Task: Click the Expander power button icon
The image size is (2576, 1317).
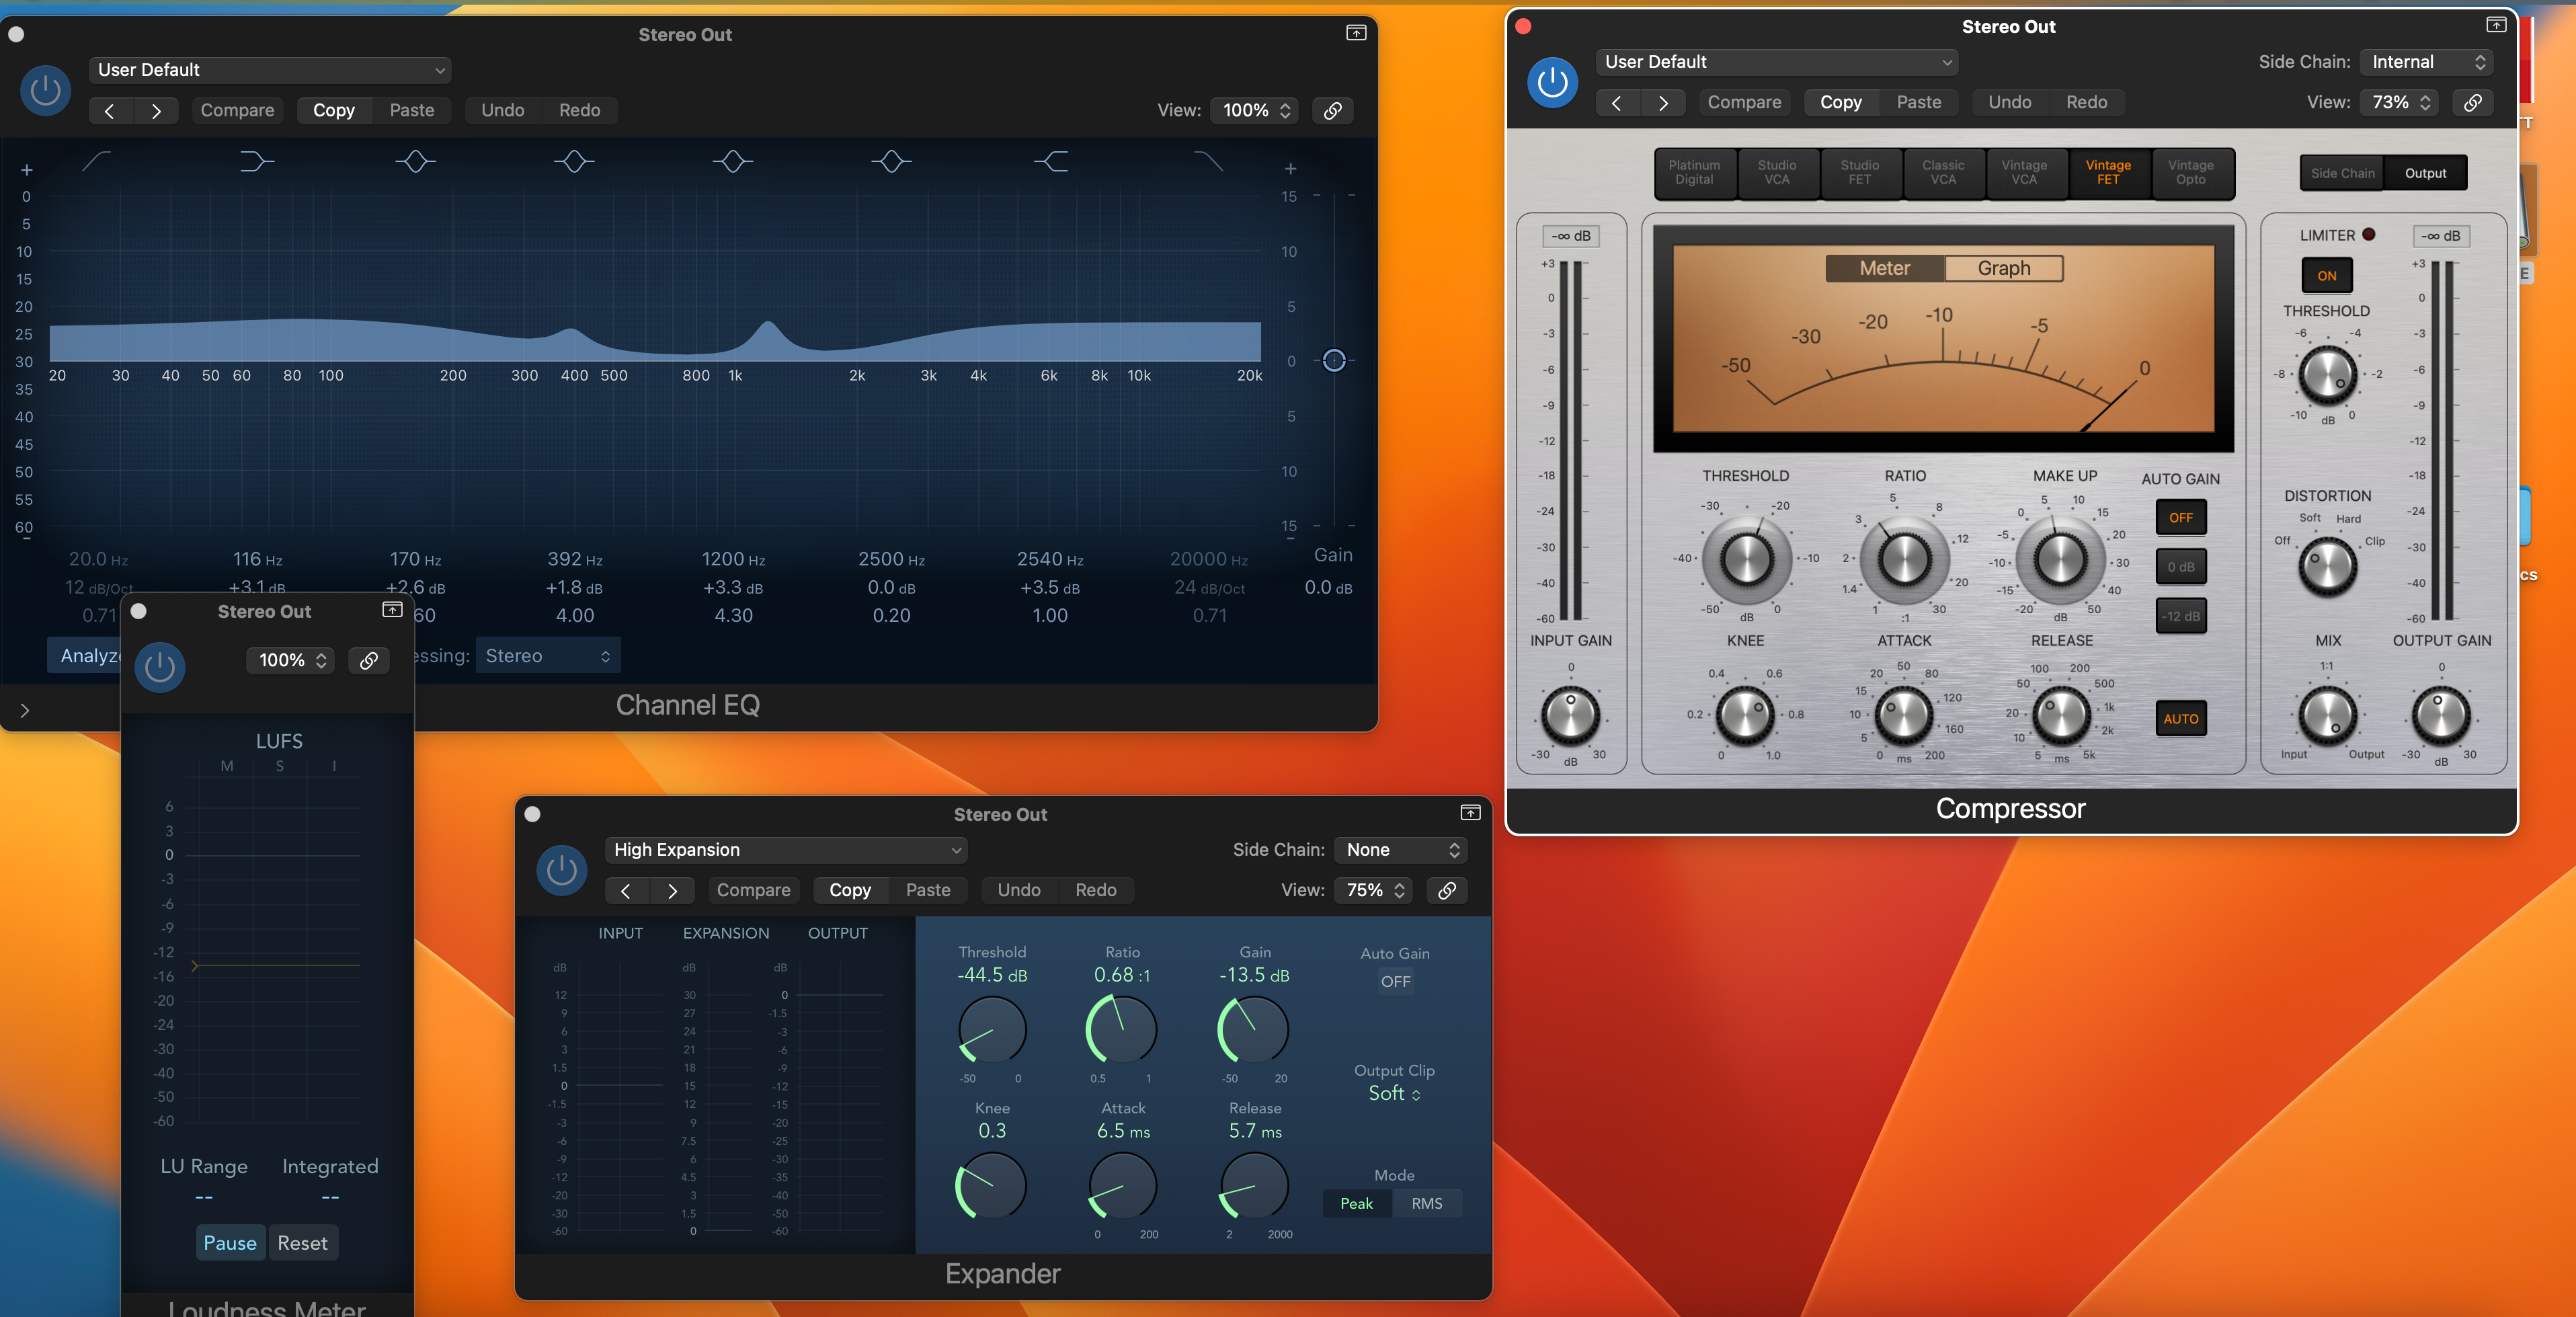Action: point(561,870)
